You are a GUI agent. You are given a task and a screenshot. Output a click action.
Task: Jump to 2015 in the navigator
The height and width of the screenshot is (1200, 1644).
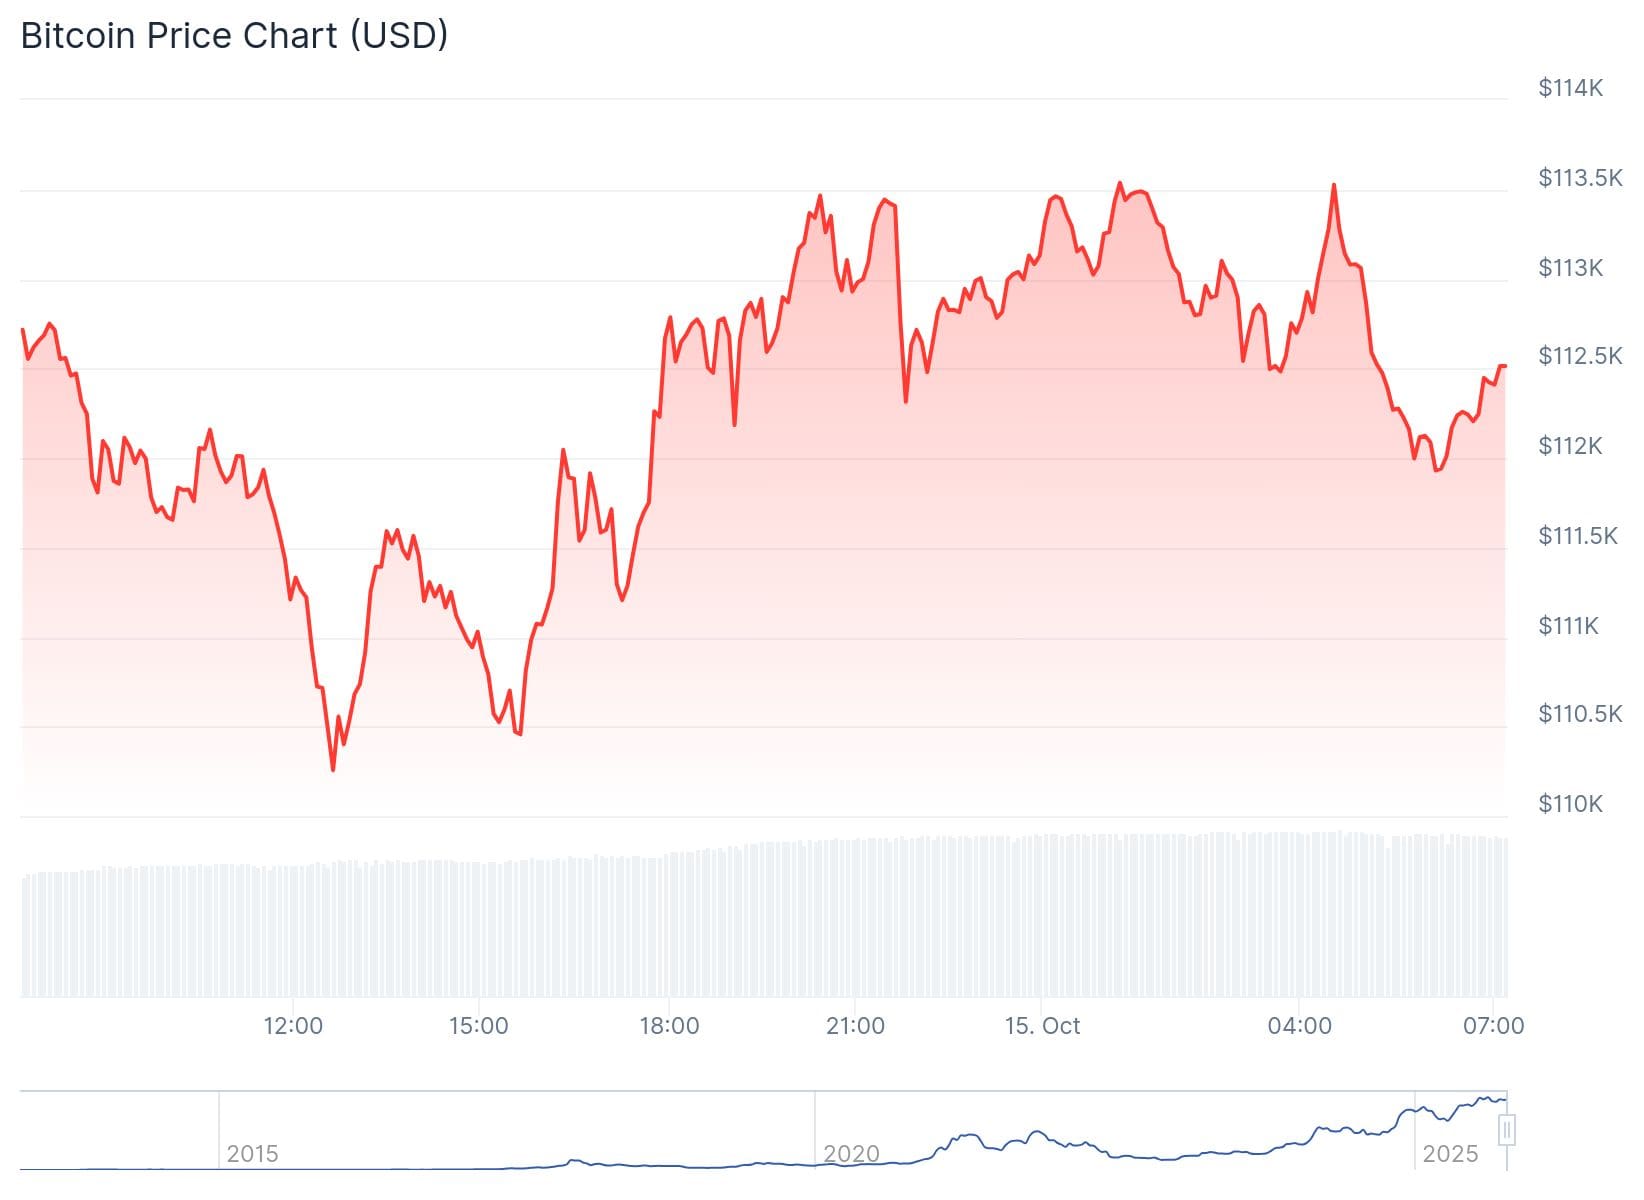252,1154
